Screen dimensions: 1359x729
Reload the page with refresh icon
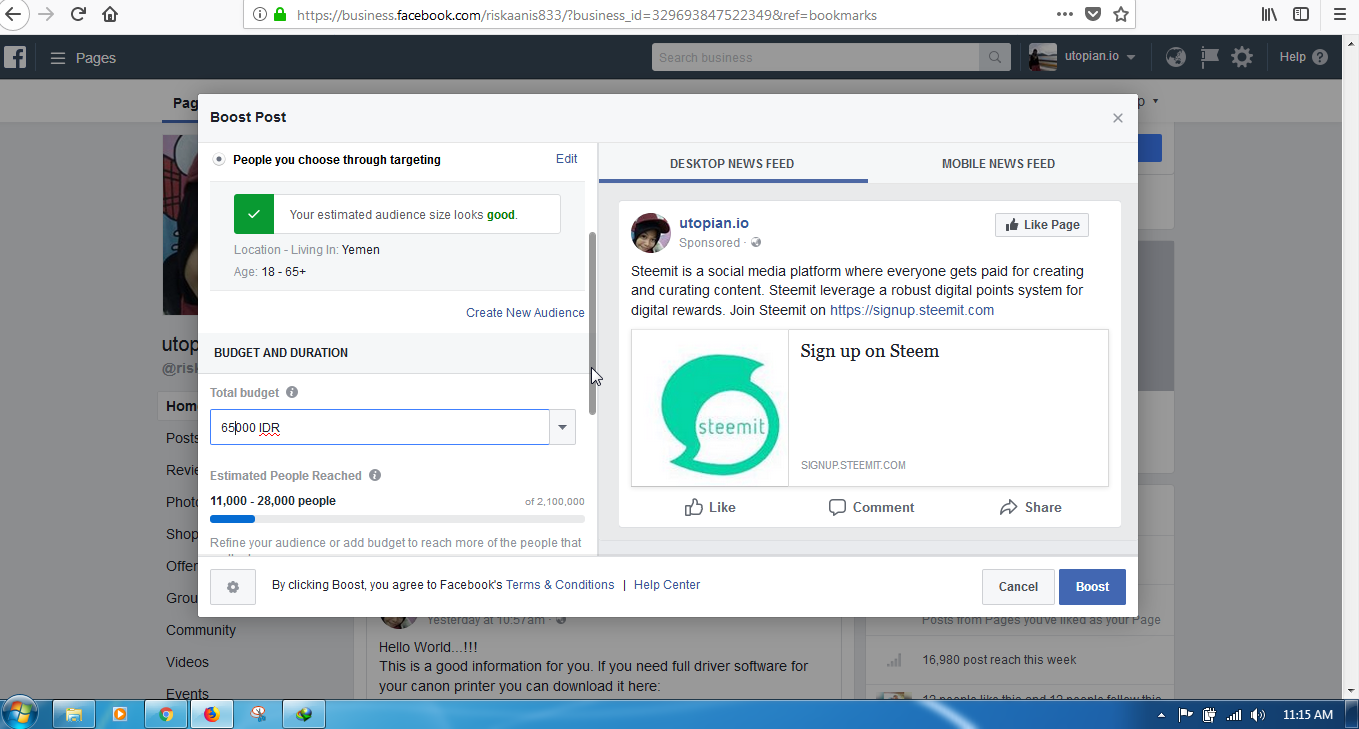(x=78, y=14)
